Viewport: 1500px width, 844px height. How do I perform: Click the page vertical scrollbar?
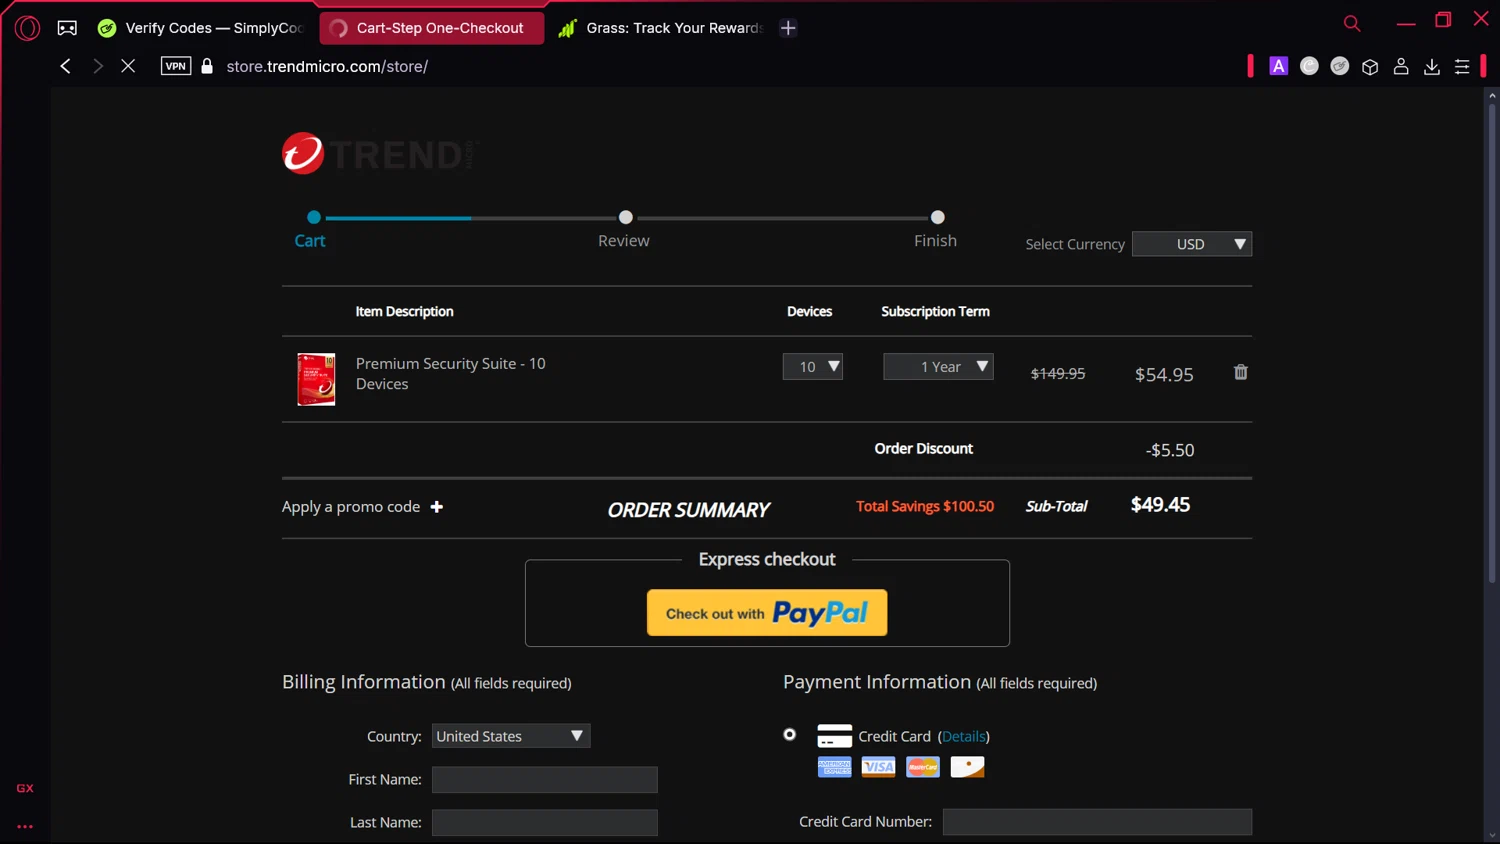coord(1492,343)
